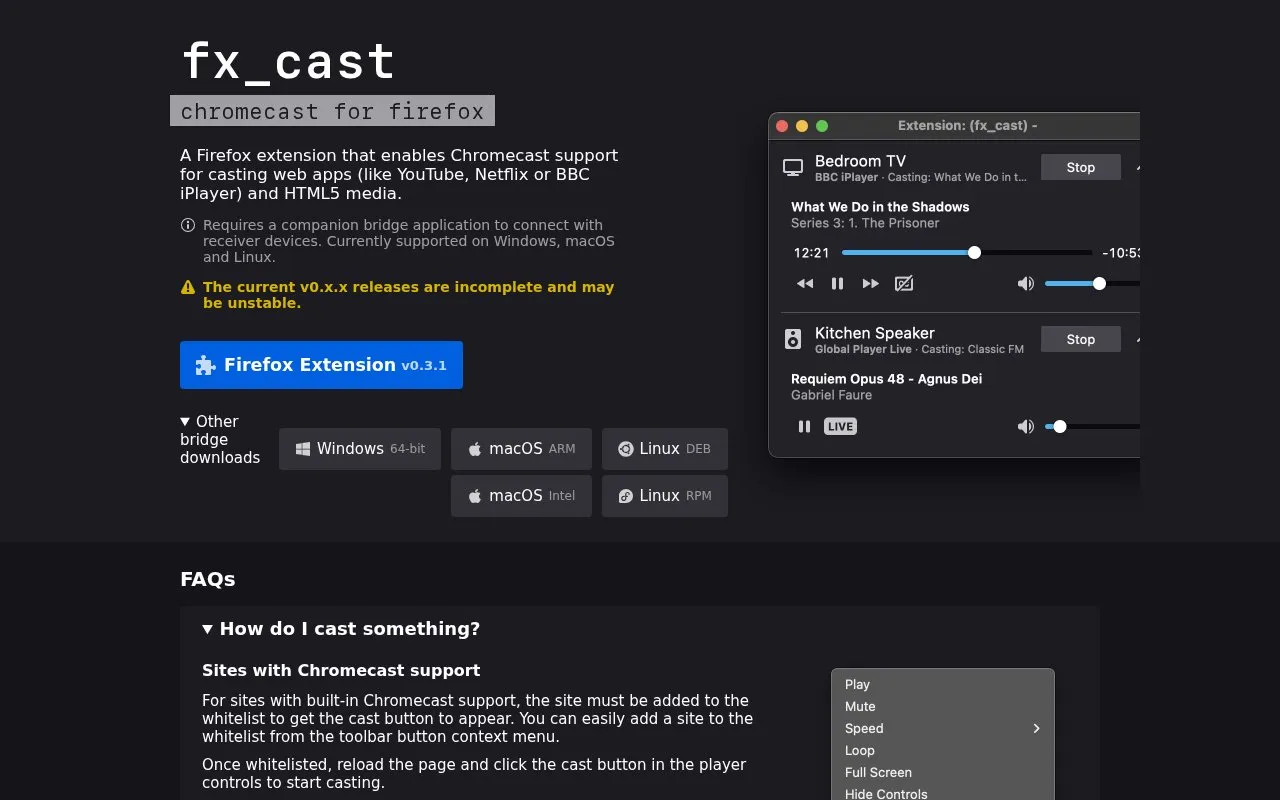Stop casting to Kitchen Speaker
Viewport: 1280px width, 800px height.
pyautogui.click(x=1081, y=339)
